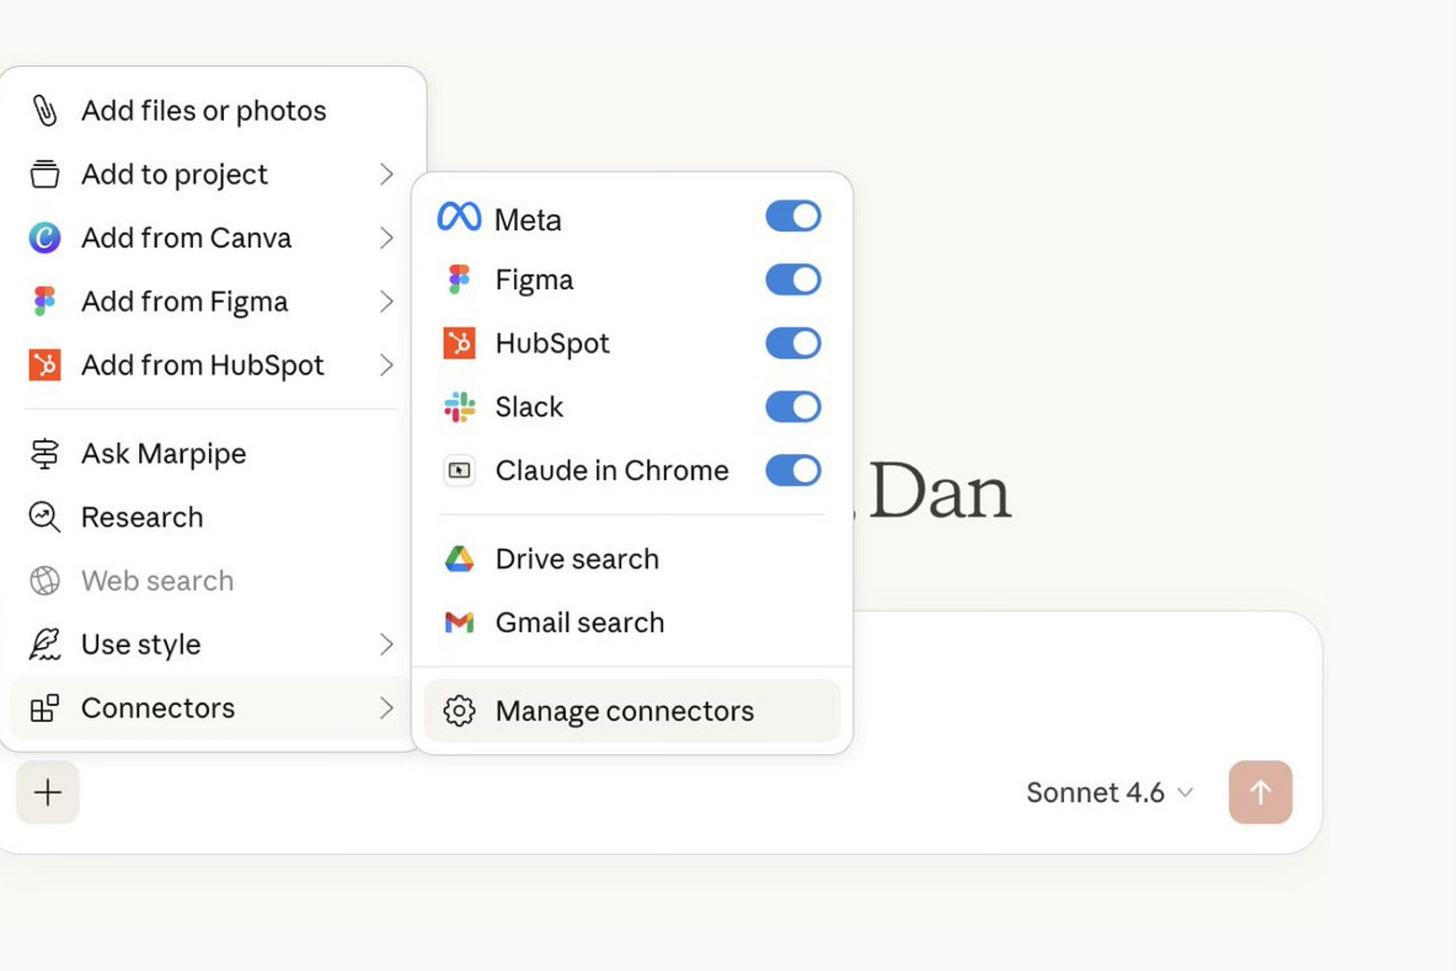This screenshot has width=1456, height=971.
Task: Select the Figma icon in the connectors submenu
Action: tap(458, 280)
